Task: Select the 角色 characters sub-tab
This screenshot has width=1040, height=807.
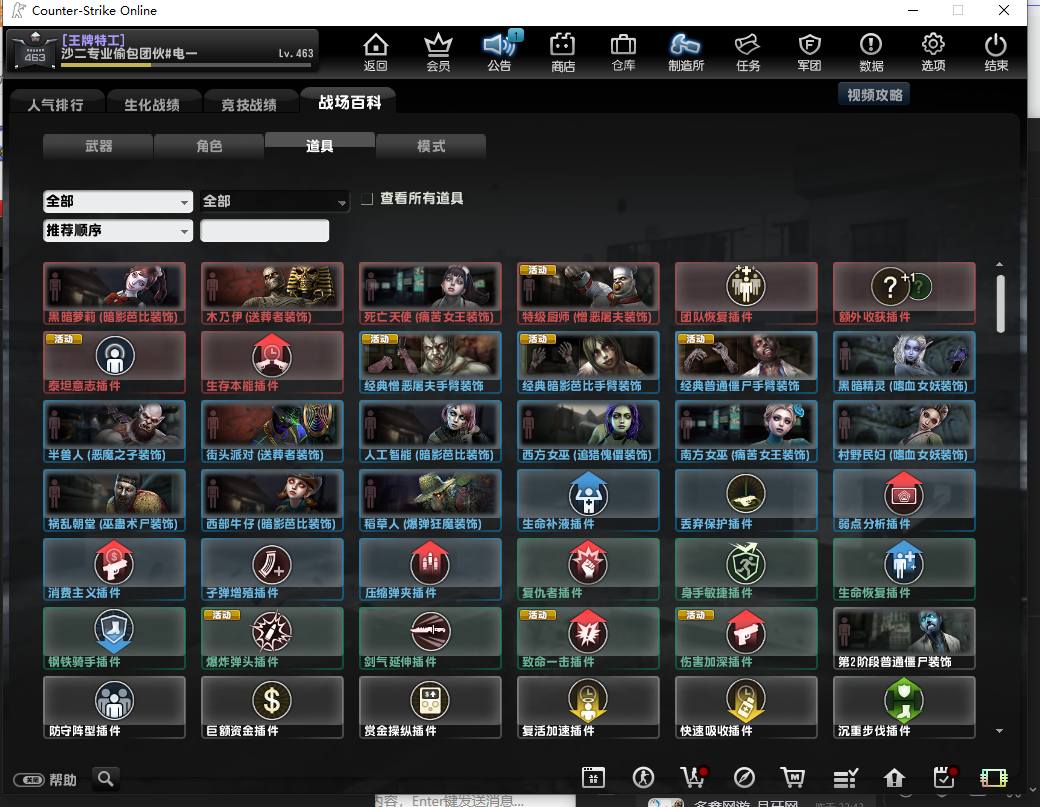Action: click(x=210, y=146)
